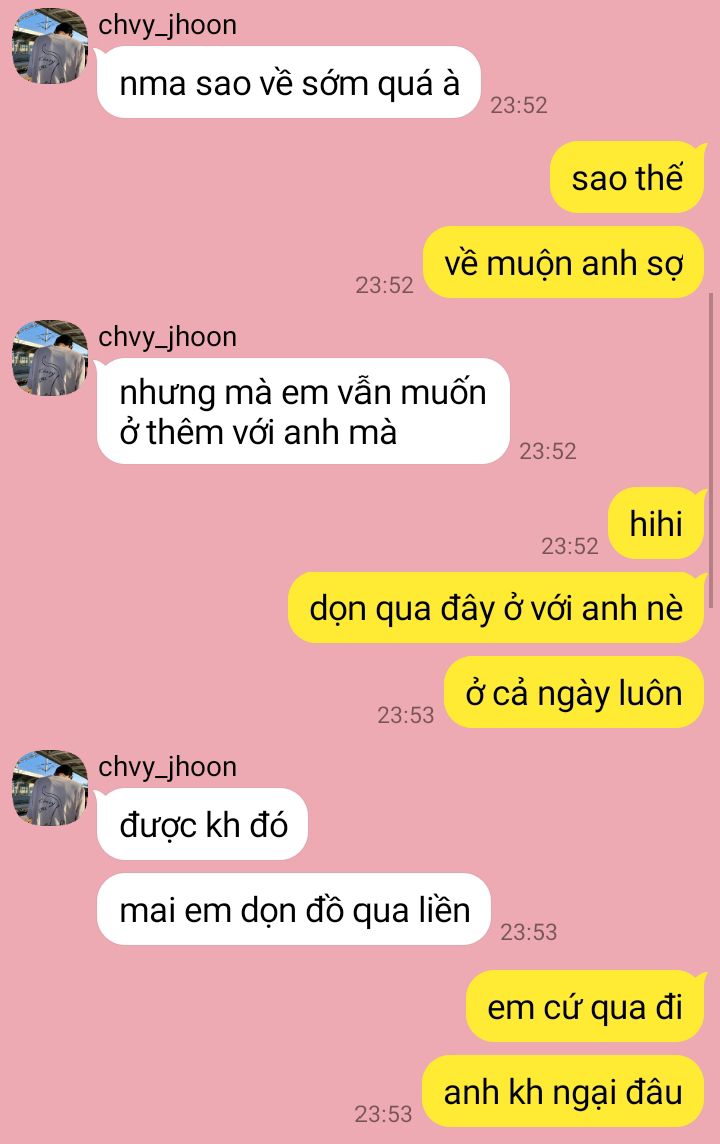Select the white bubble 'được kh đó'
The height and width of the screenshot is (1144, 720).
tap(203, 824)
